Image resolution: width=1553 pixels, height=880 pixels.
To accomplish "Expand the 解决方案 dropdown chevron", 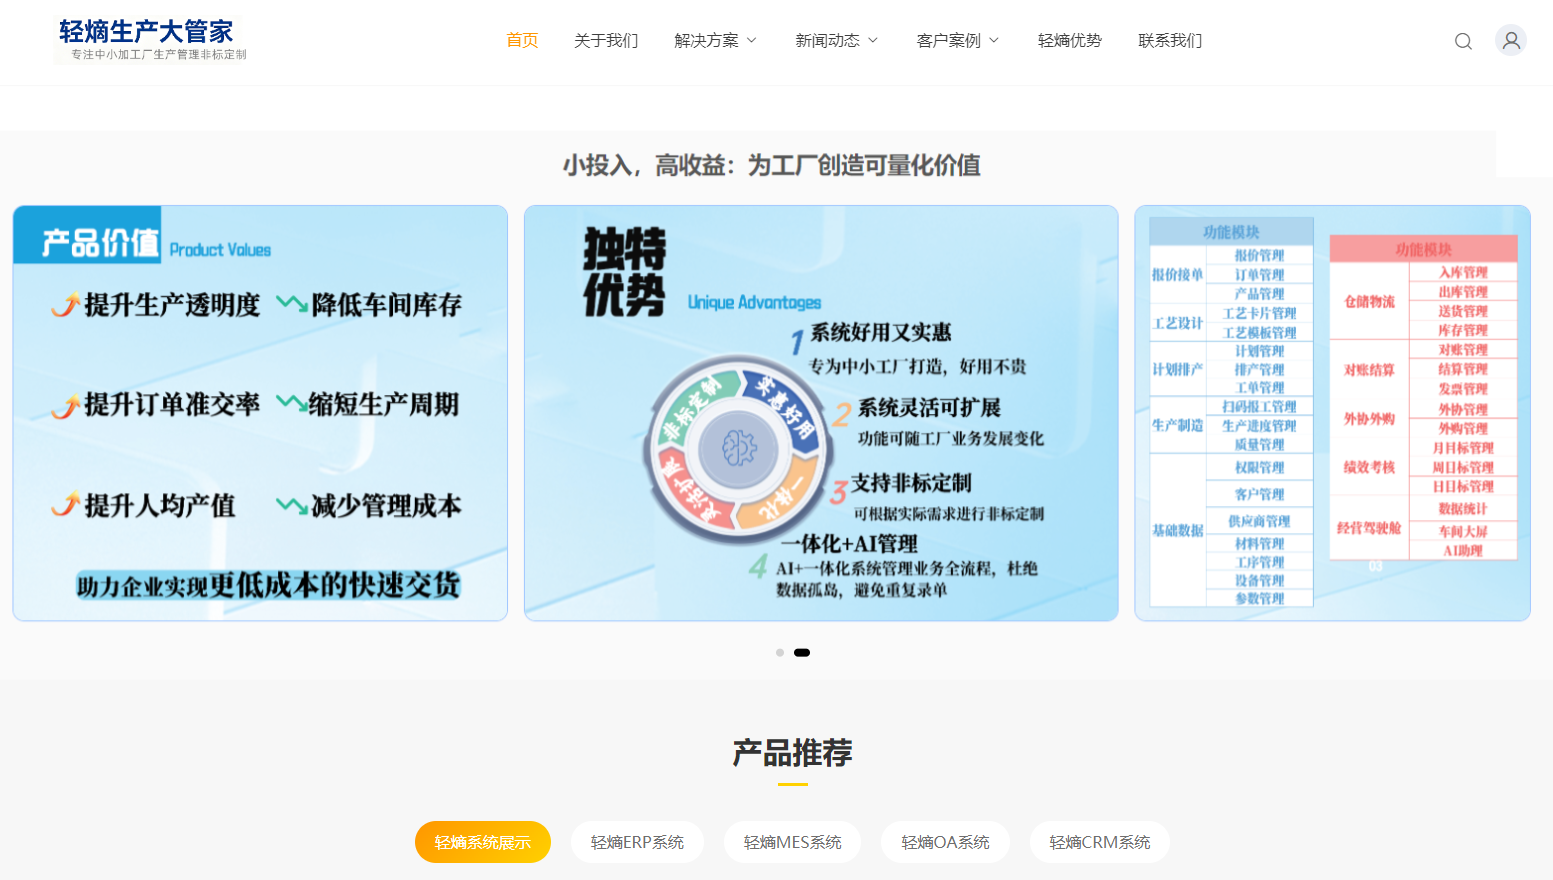I will pos(752,40).
